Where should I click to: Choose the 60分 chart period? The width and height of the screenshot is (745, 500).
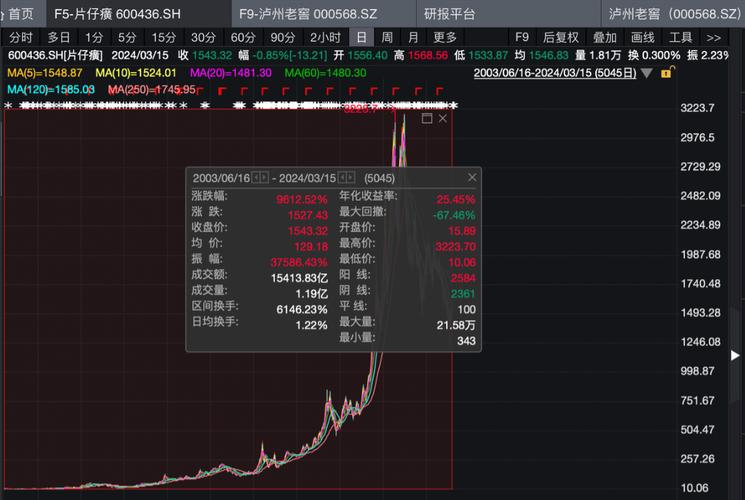point(243,38)
